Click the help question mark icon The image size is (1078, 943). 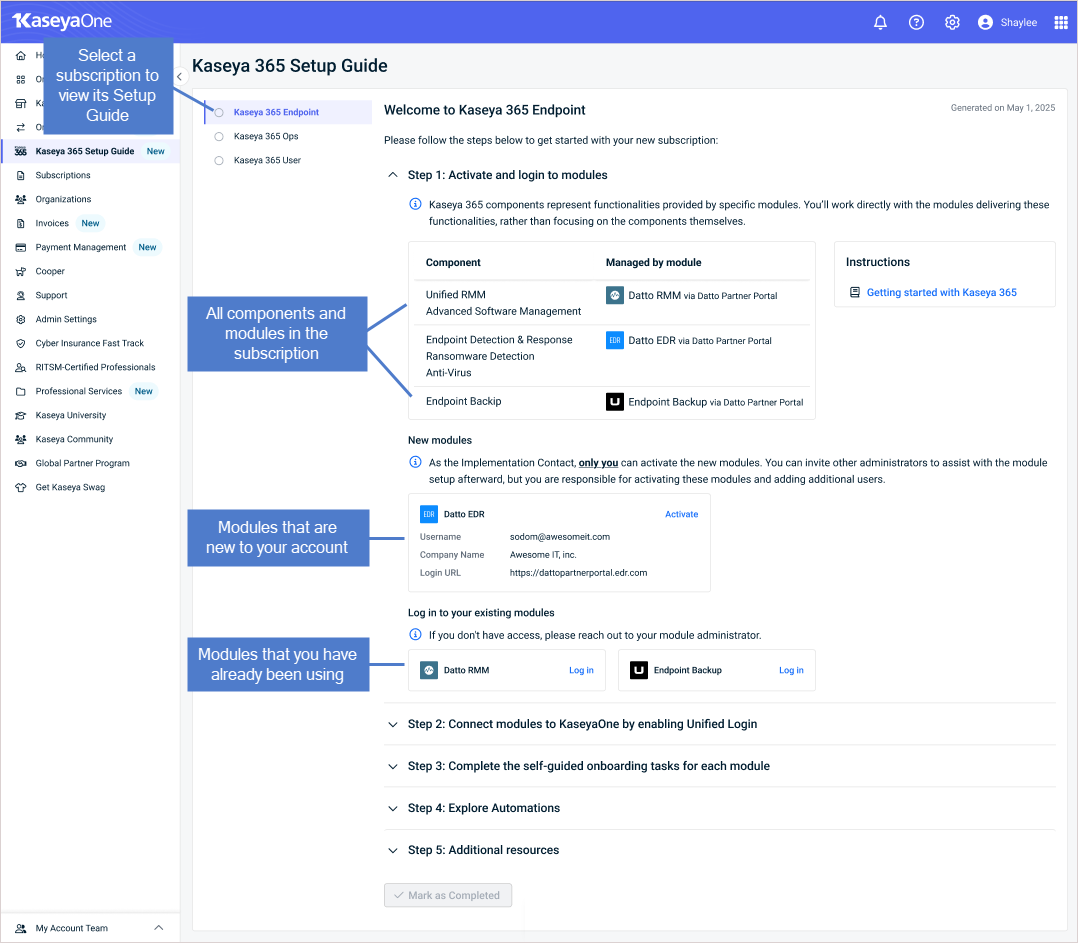click(916, 23)
